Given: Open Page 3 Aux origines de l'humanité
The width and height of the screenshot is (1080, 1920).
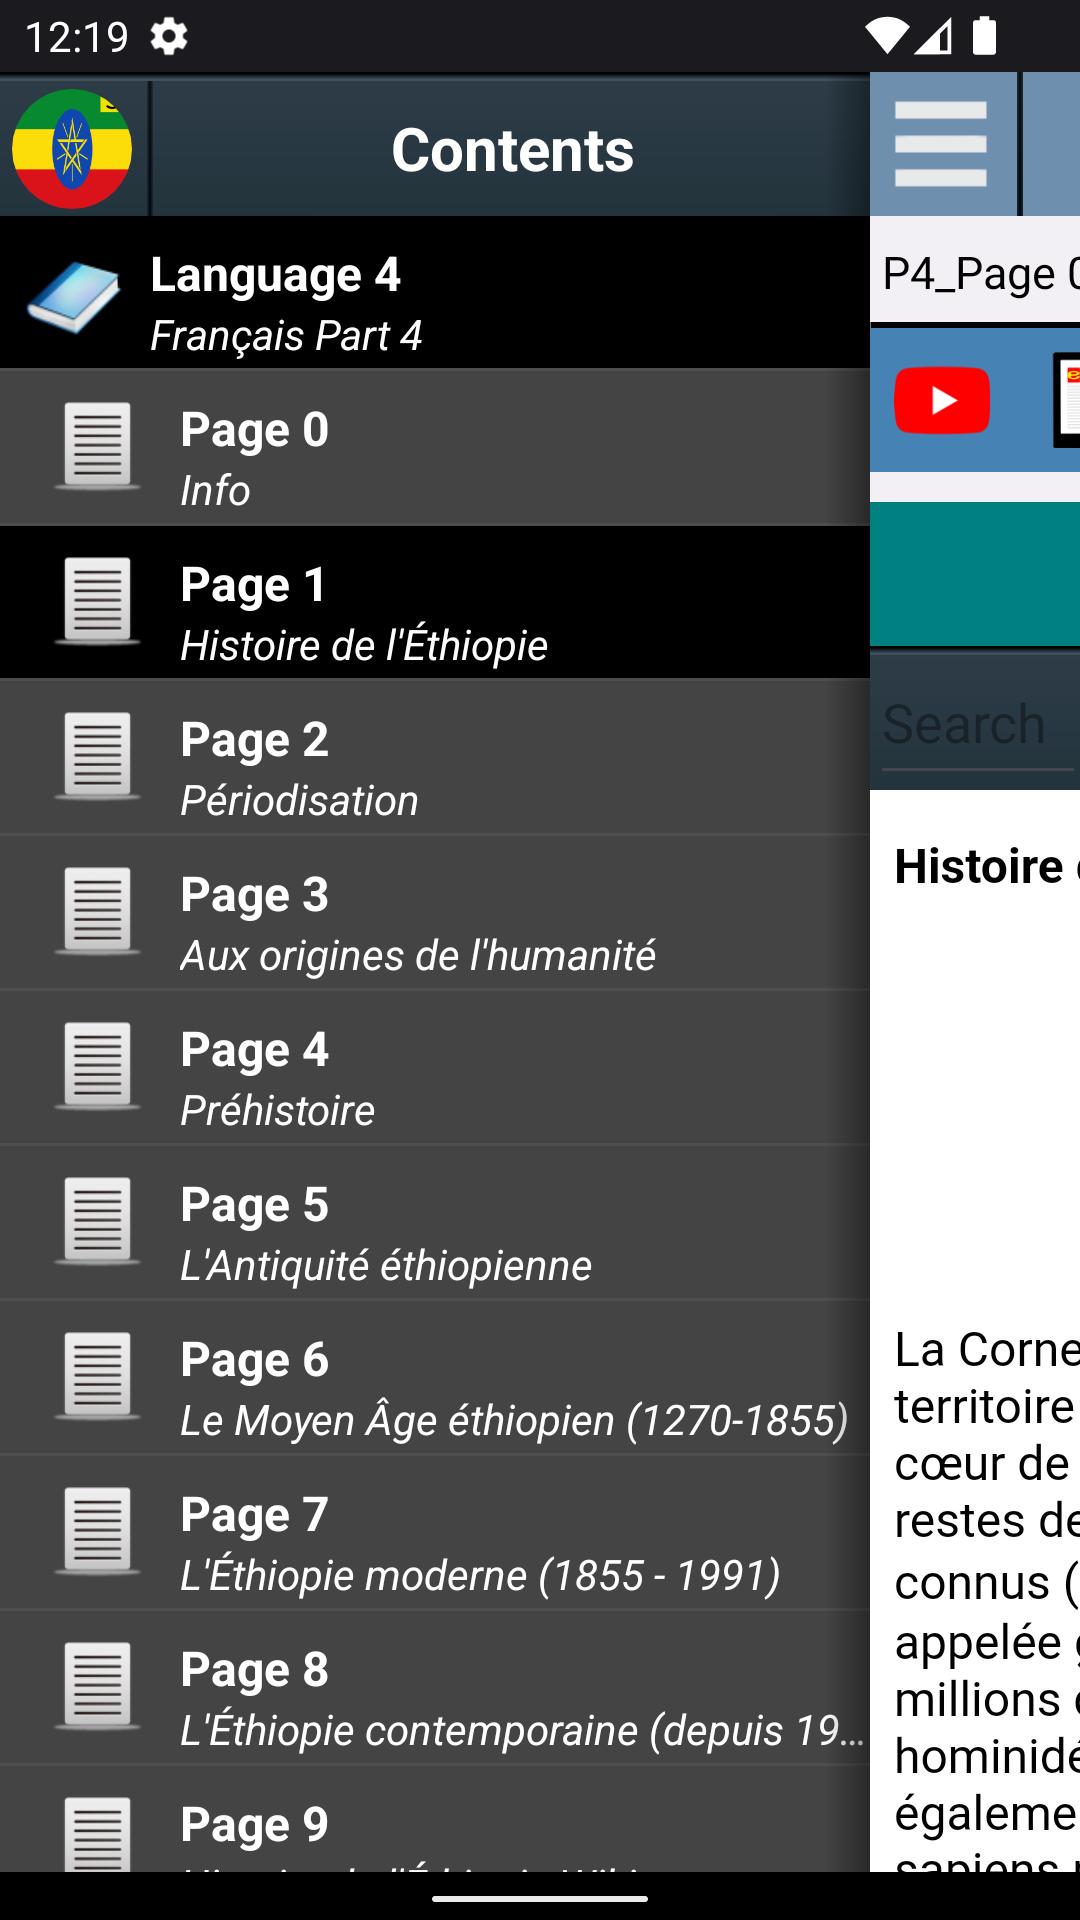Looking at the screenshot, I should (x=435, y=913).
